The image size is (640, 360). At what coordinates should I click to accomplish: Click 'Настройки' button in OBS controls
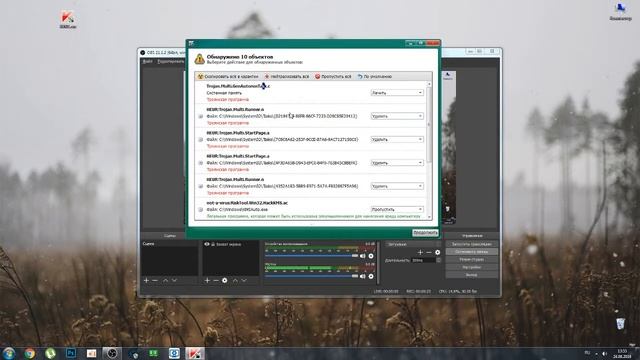[x=471, y=267]
